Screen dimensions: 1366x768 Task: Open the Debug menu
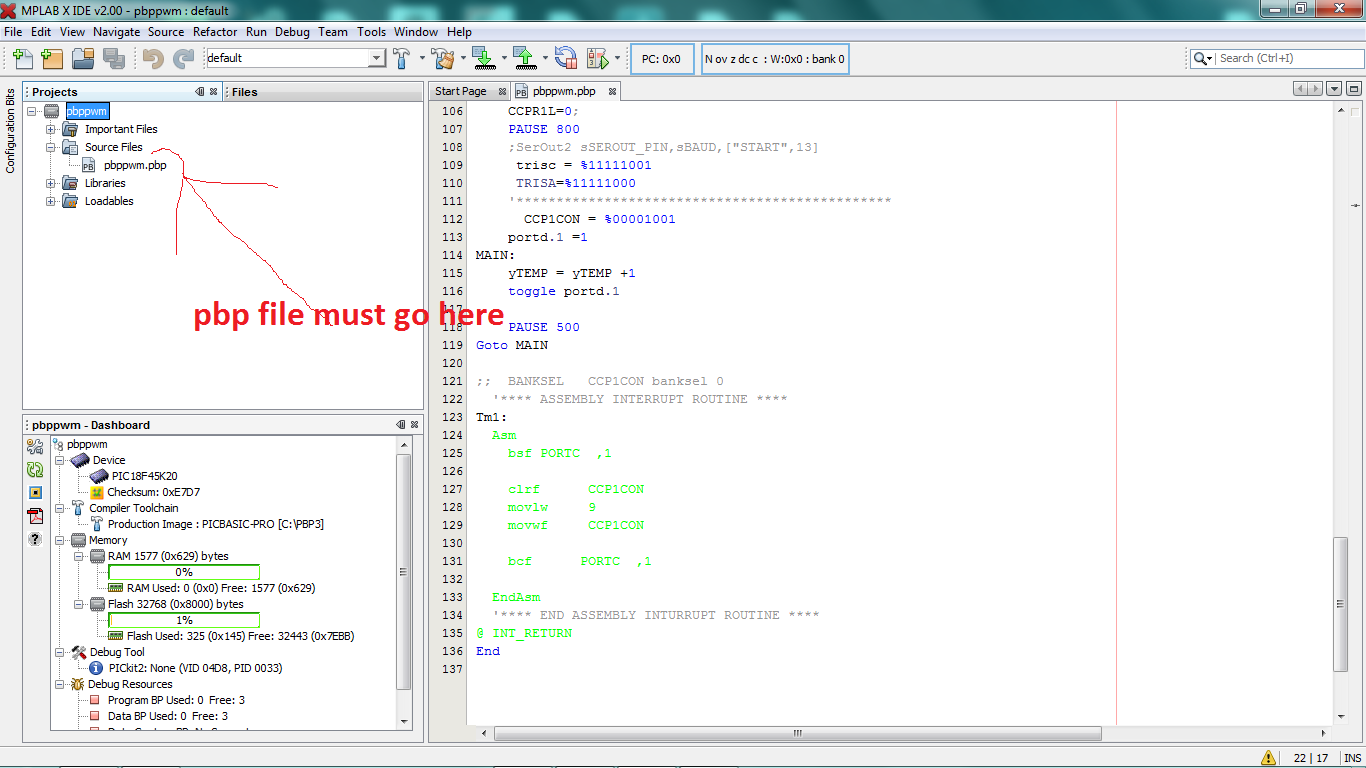pos(292,32)
